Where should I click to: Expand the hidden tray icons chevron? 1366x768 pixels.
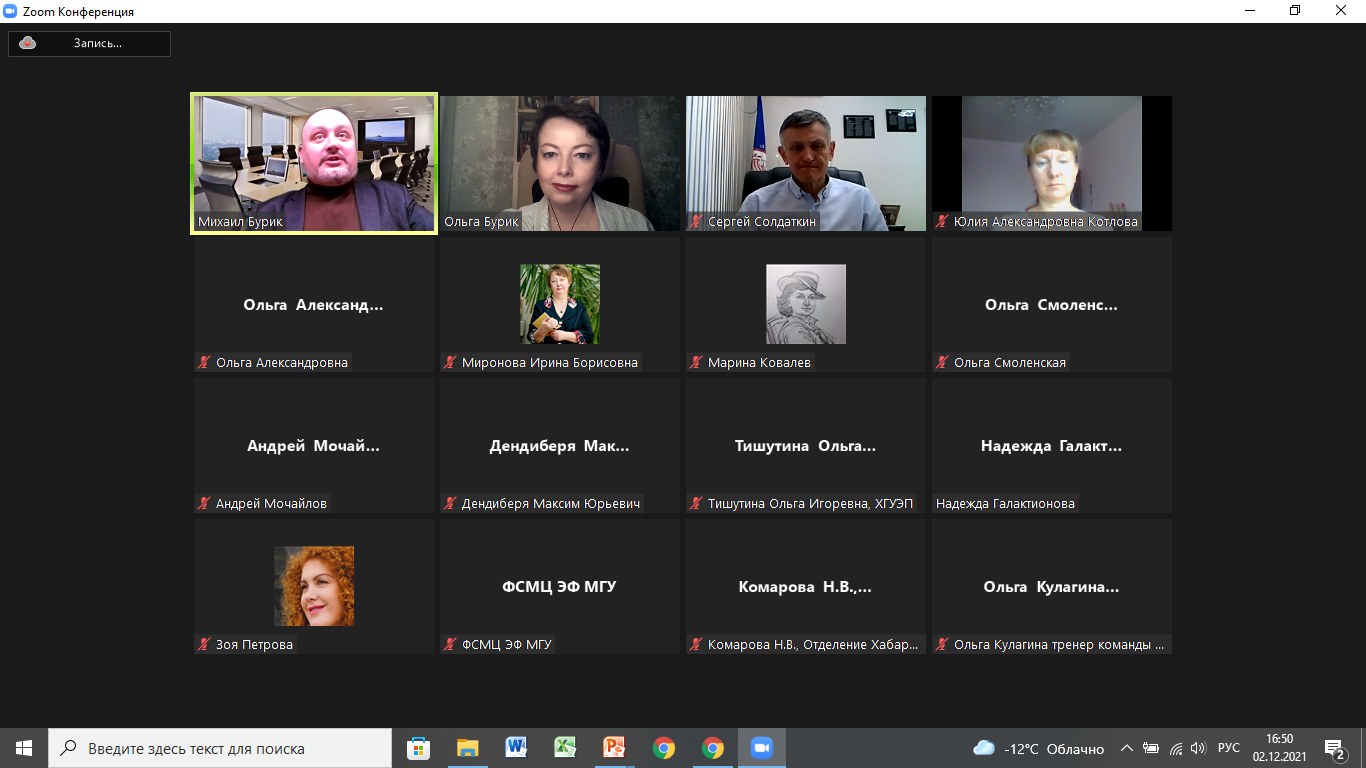point(1127,748)
